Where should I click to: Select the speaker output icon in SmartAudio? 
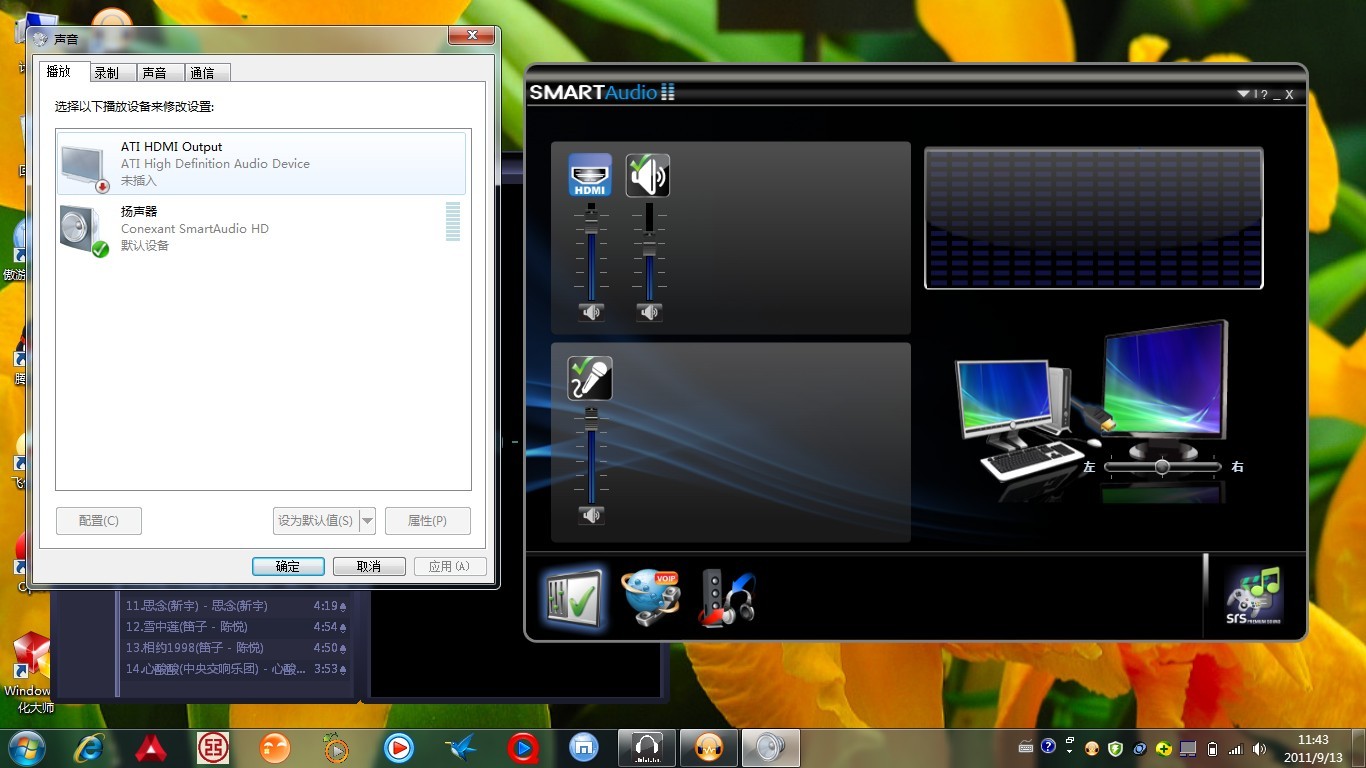(648, 175)
